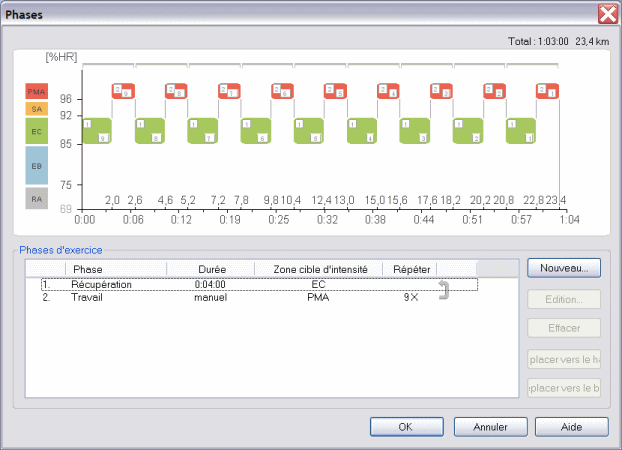The height and width of the screenshot is (450, 622).
Task: Confirm with the OK button
Action: (406, 426)
